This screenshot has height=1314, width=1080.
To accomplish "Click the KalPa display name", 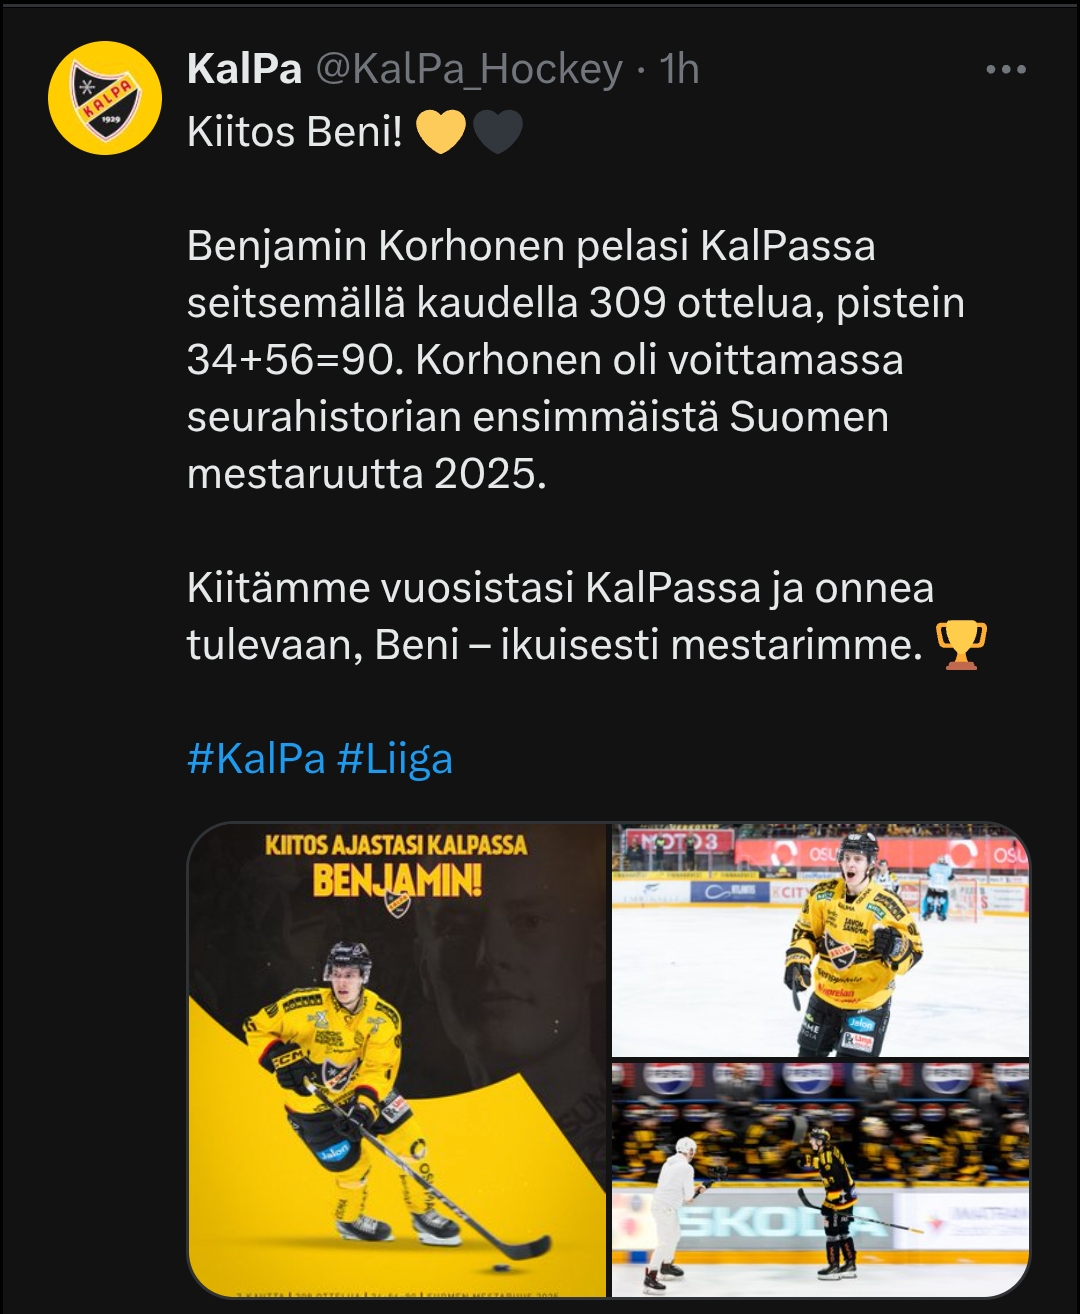I will 244,69.
